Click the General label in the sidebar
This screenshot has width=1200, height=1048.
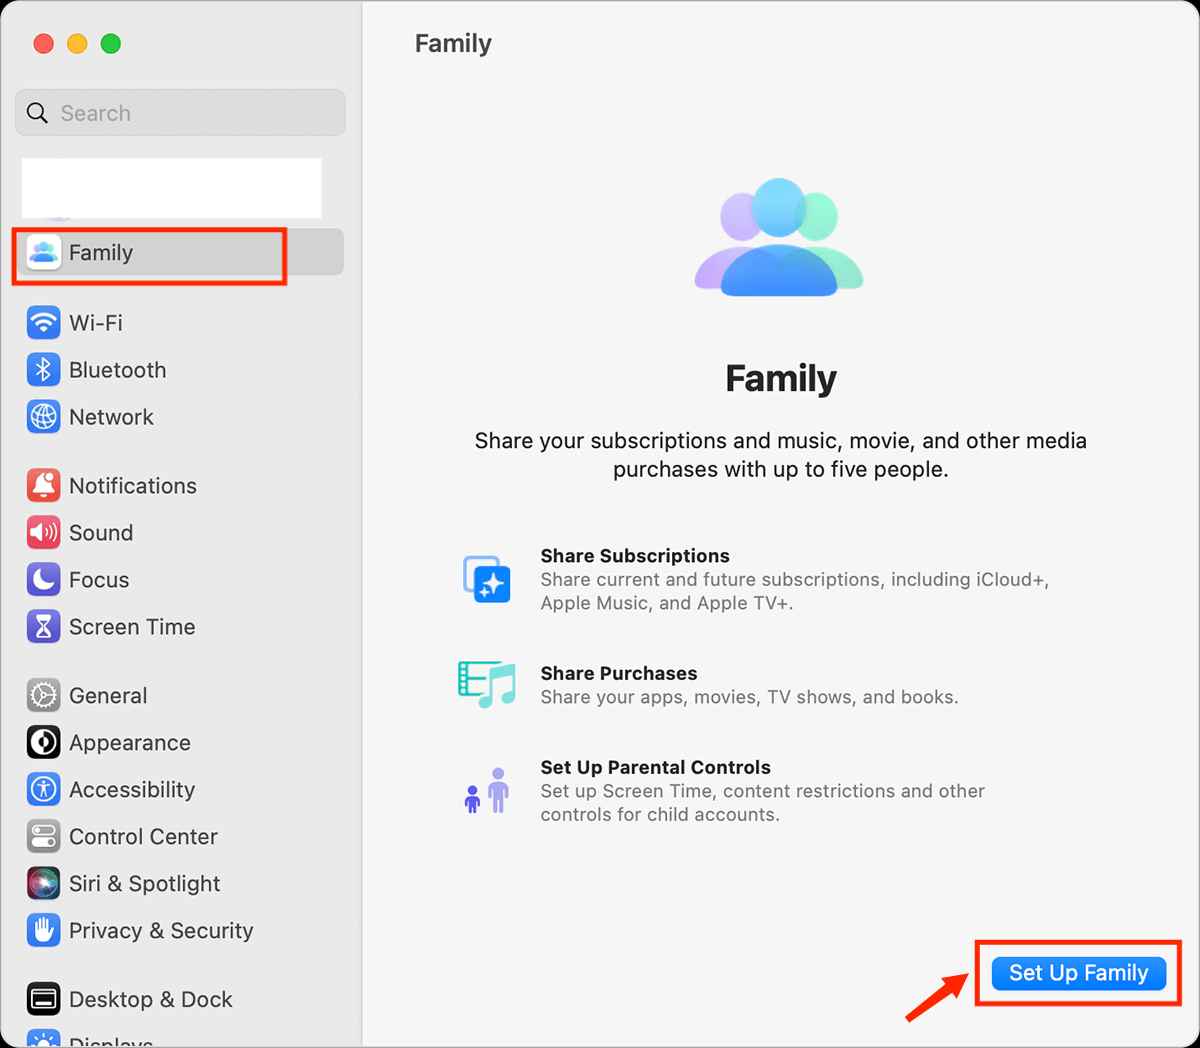[108, 696]
